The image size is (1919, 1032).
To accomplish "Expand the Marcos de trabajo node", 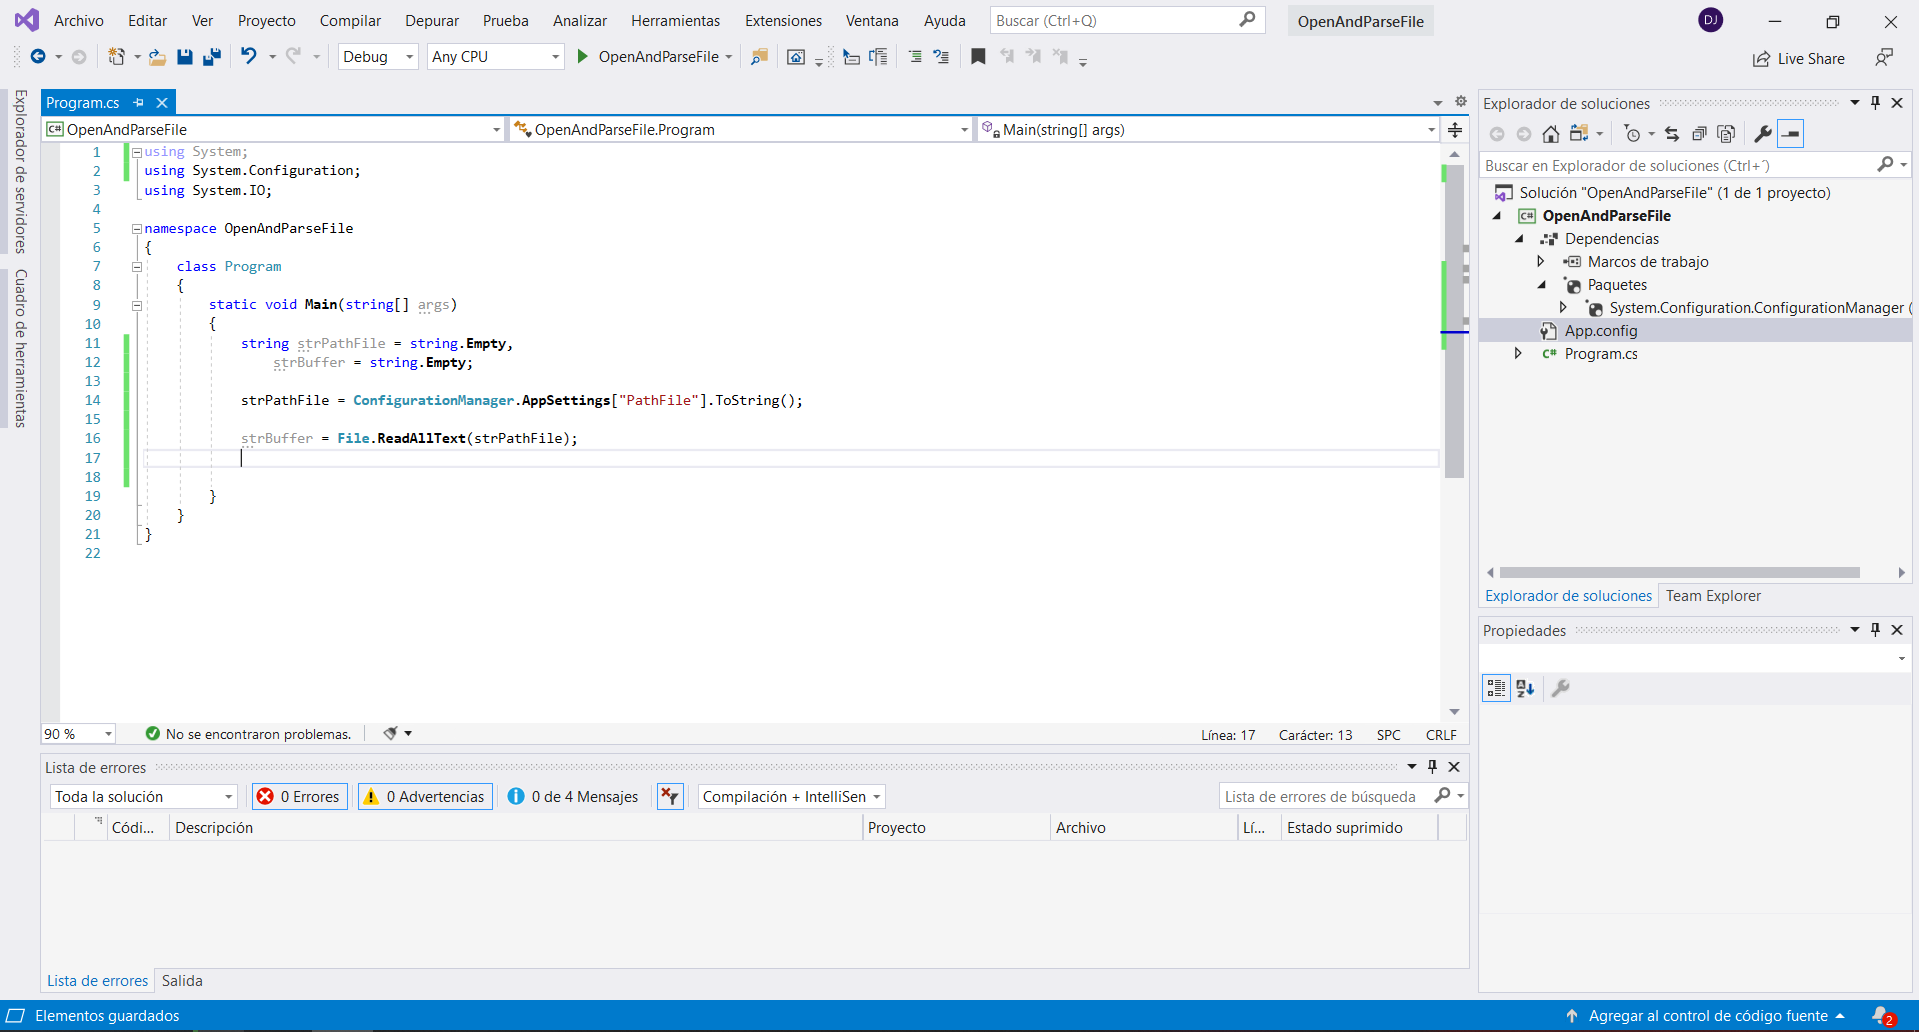I will tap(1541, 262).
